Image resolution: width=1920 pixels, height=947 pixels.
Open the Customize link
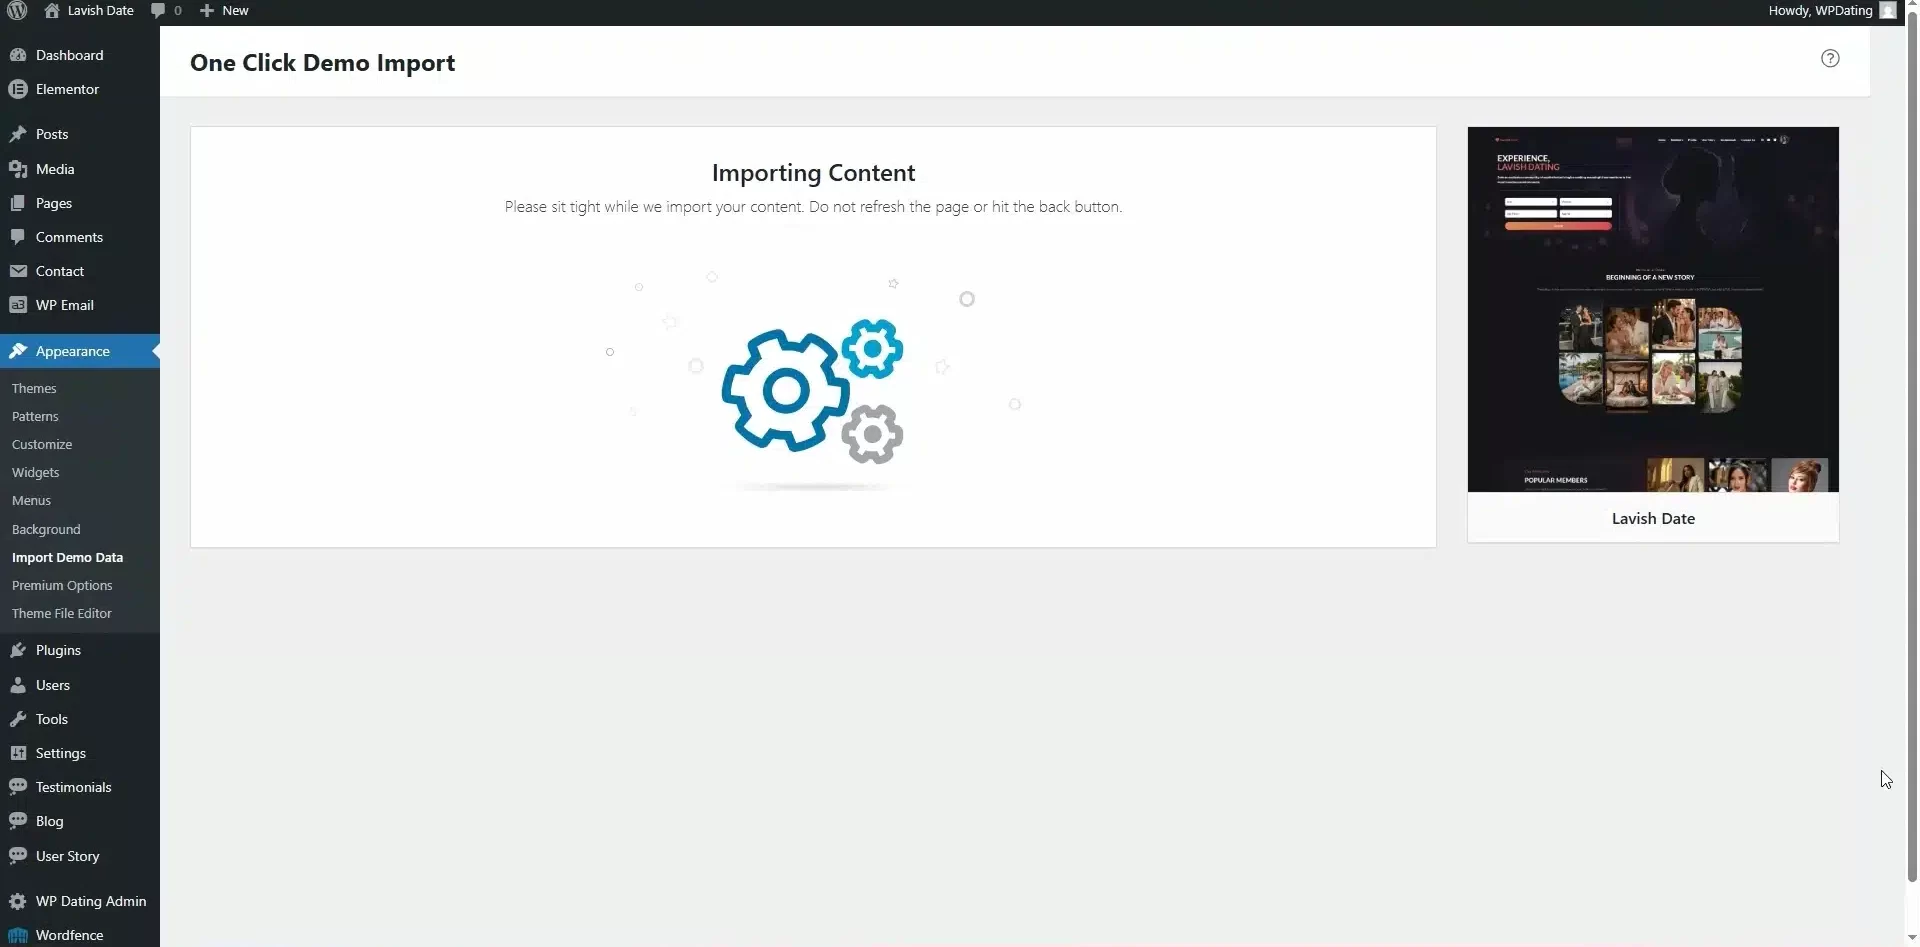pos(42,444)
